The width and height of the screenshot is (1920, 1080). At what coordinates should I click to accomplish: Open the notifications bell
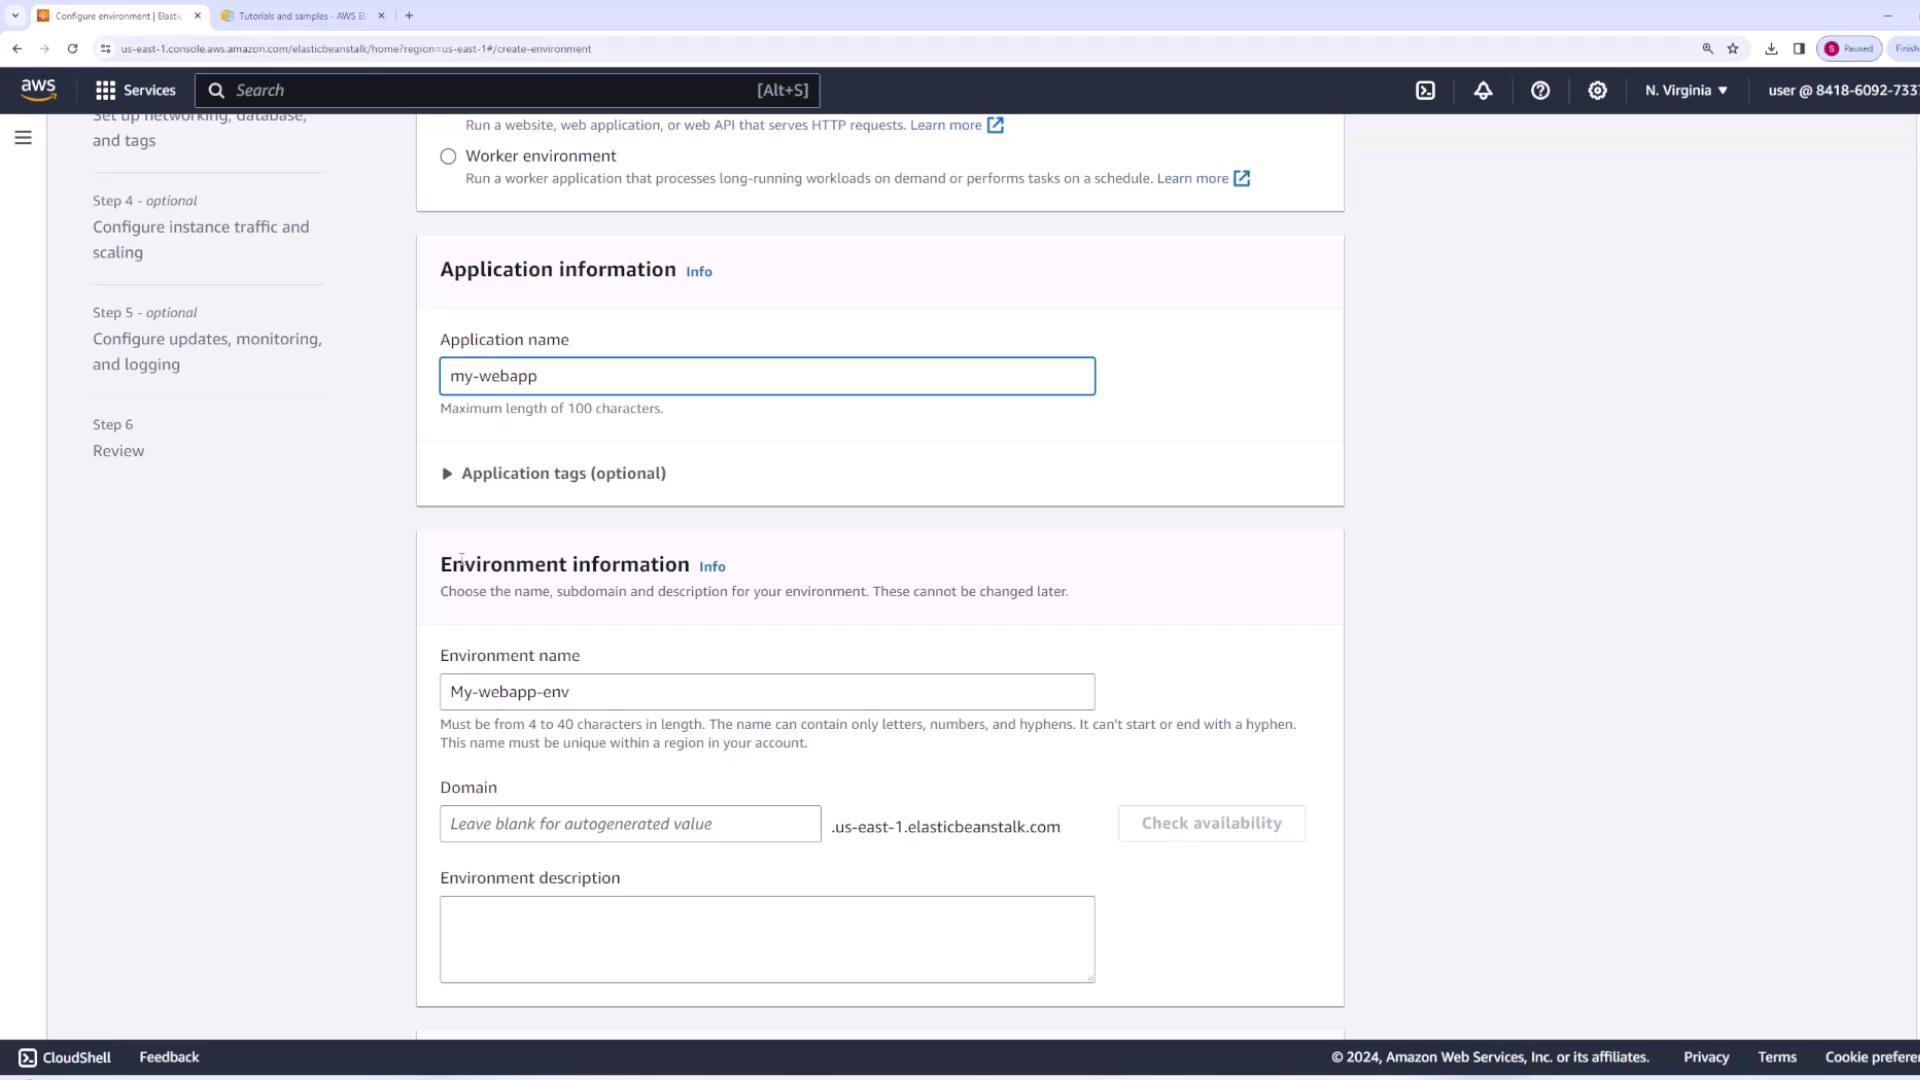[x=1483, y=90]
